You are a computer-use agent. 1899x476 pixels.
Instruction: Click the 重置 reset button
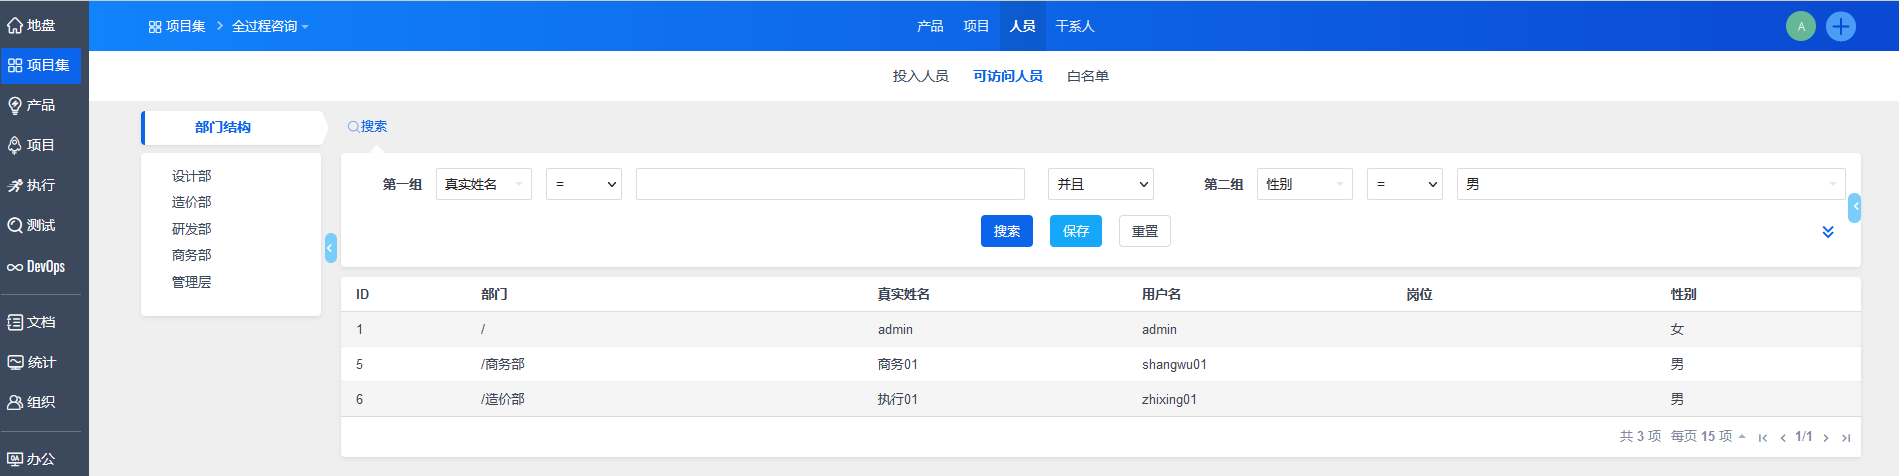(1144, 231)
